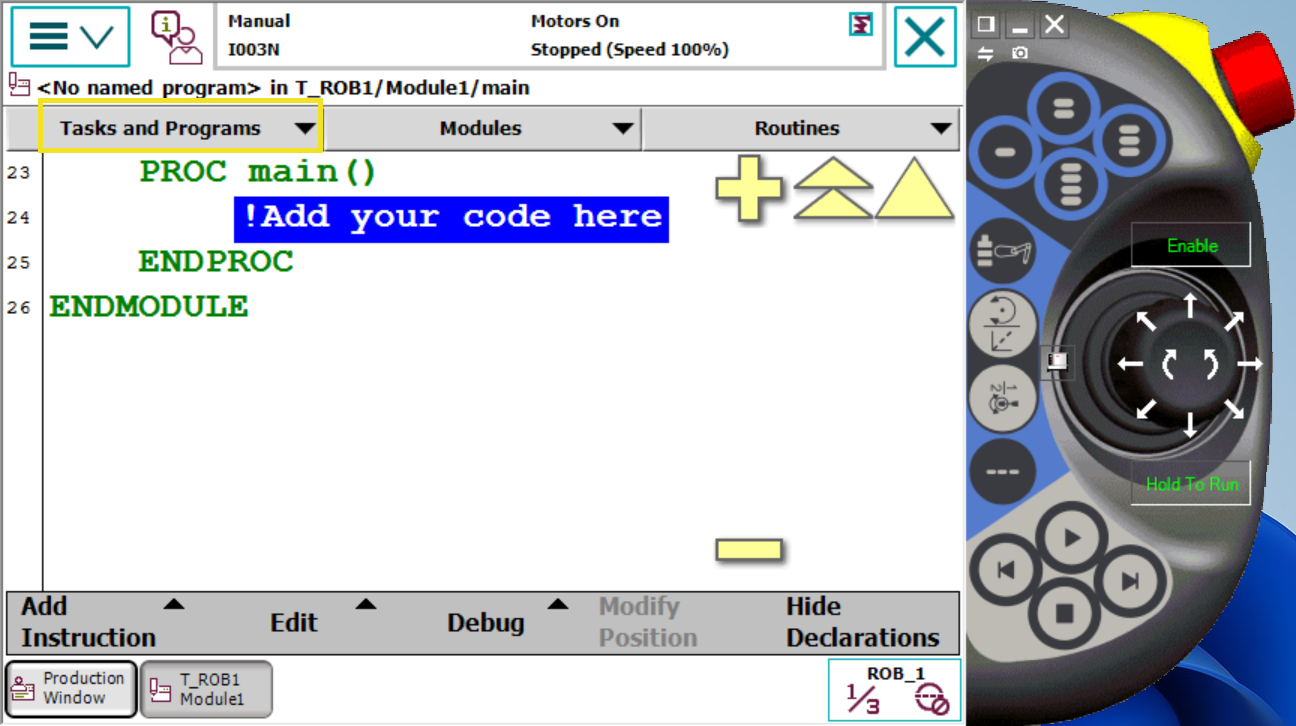Toggle the increment hard button
1296x726 pixels.
[x=1002, y=471]
